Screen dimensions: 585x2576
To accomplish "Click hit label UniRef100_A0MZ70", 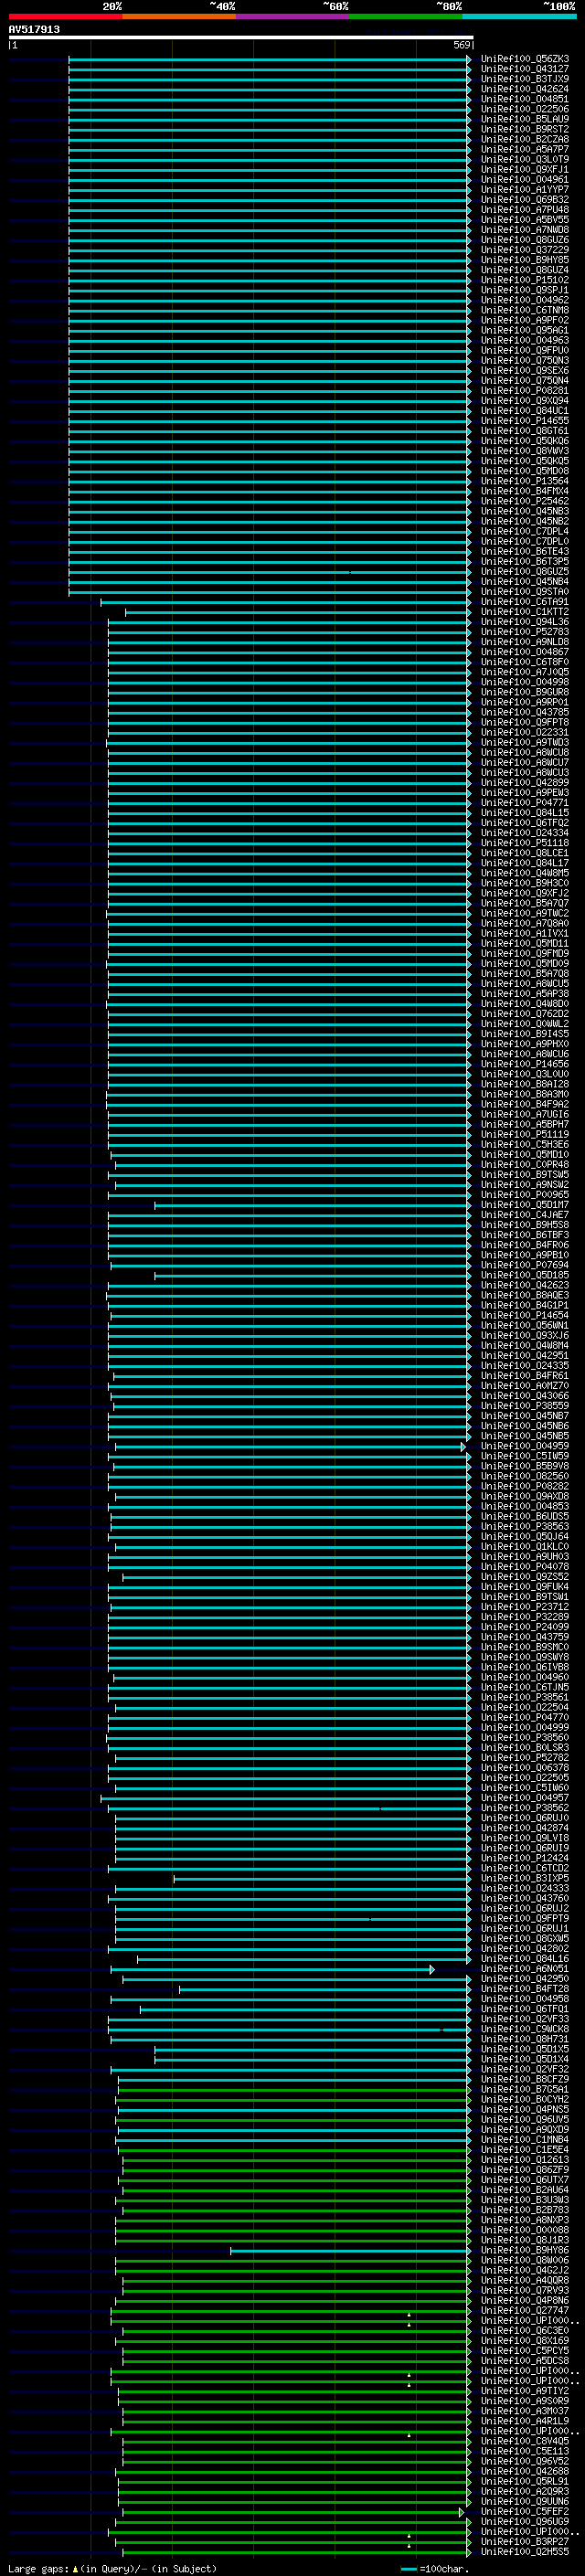I will pyautogui.click(x=525, y=1386).
